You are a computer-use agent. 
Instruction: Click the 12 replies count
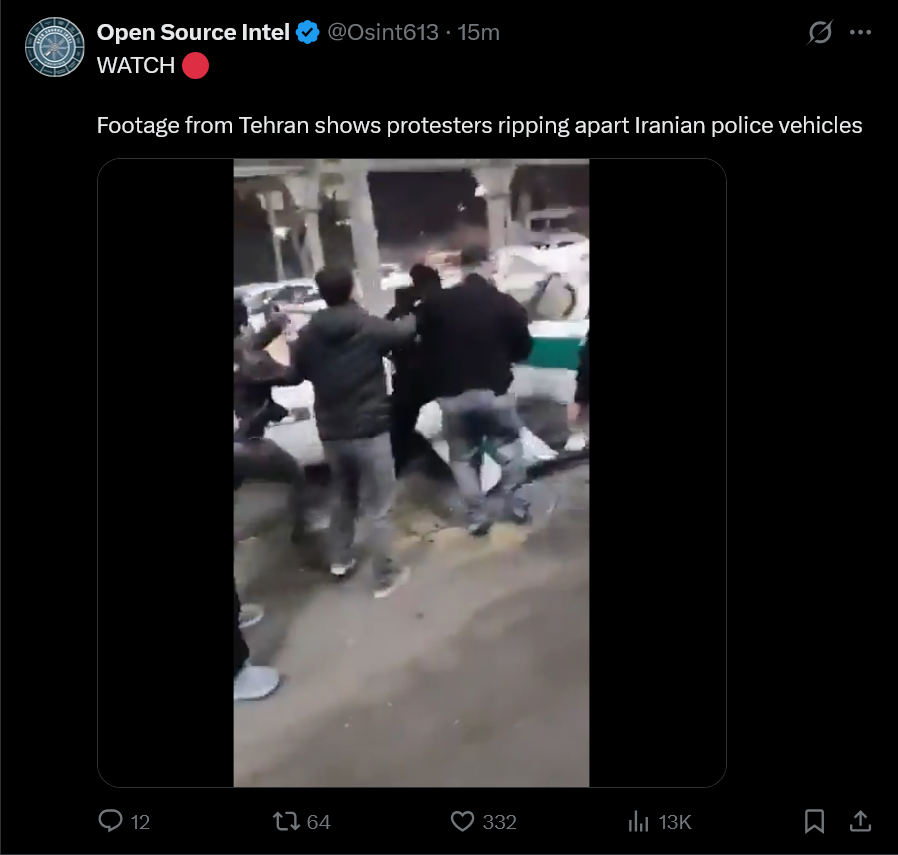tap(140, 822)
